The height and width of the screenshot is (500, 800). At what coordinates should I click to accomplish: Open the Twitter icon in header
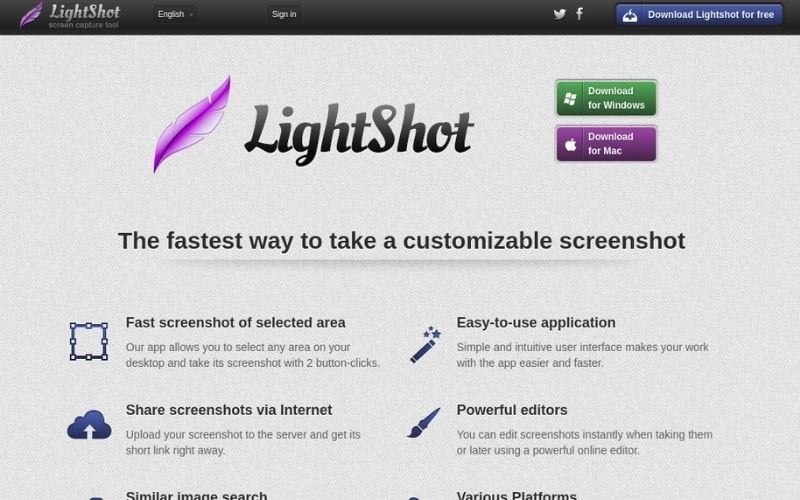[x=560, y=14]
